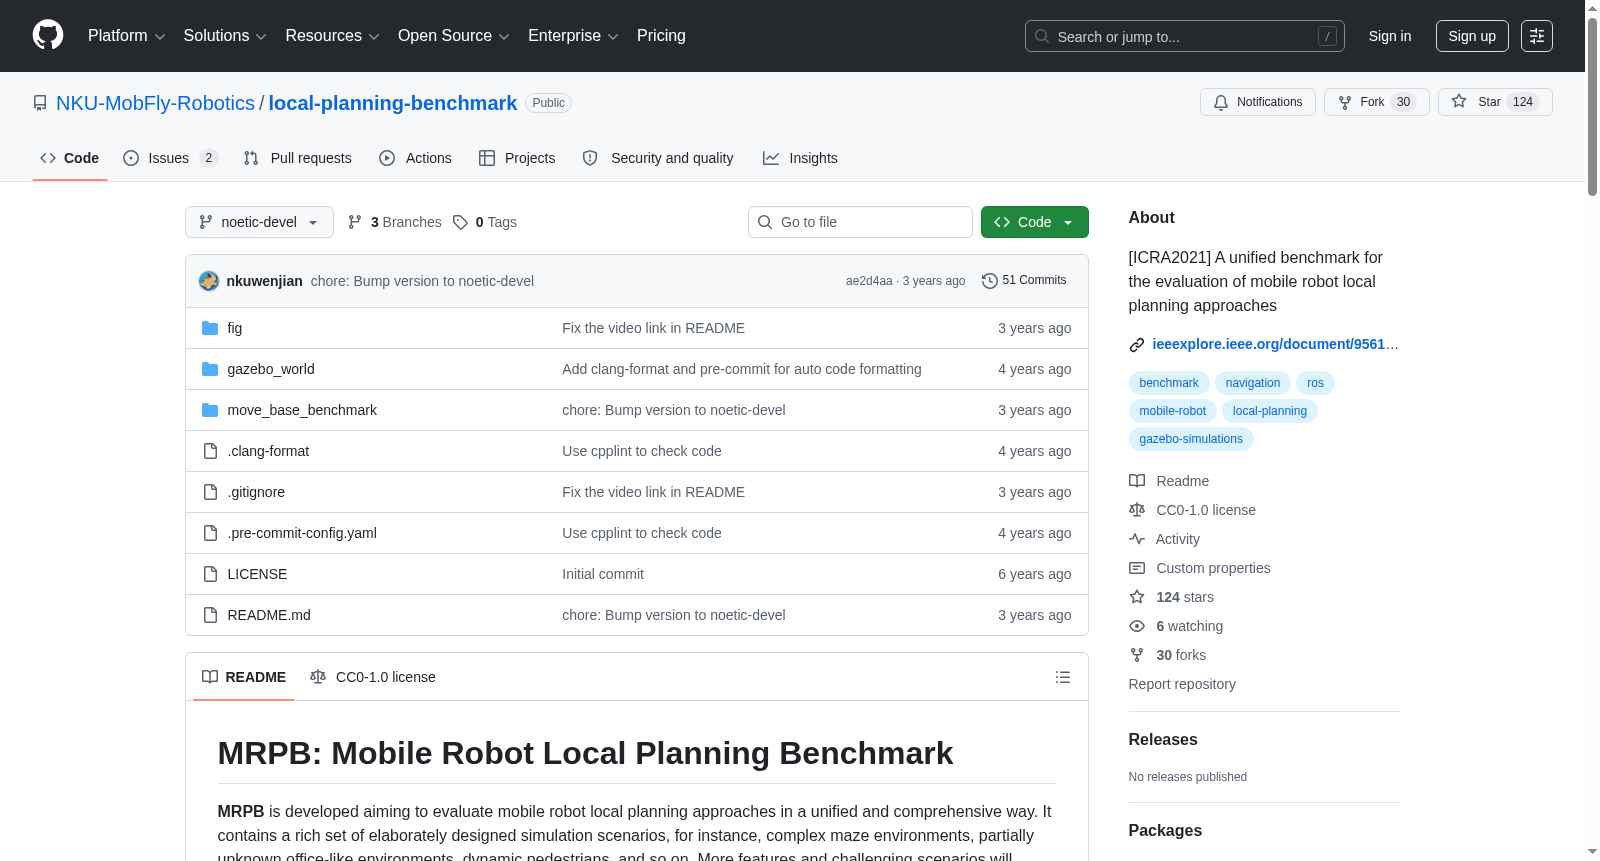Viewport: 1600px width, 861px height.
Task: Open the GitHub home logo
Action: [48, 35]
